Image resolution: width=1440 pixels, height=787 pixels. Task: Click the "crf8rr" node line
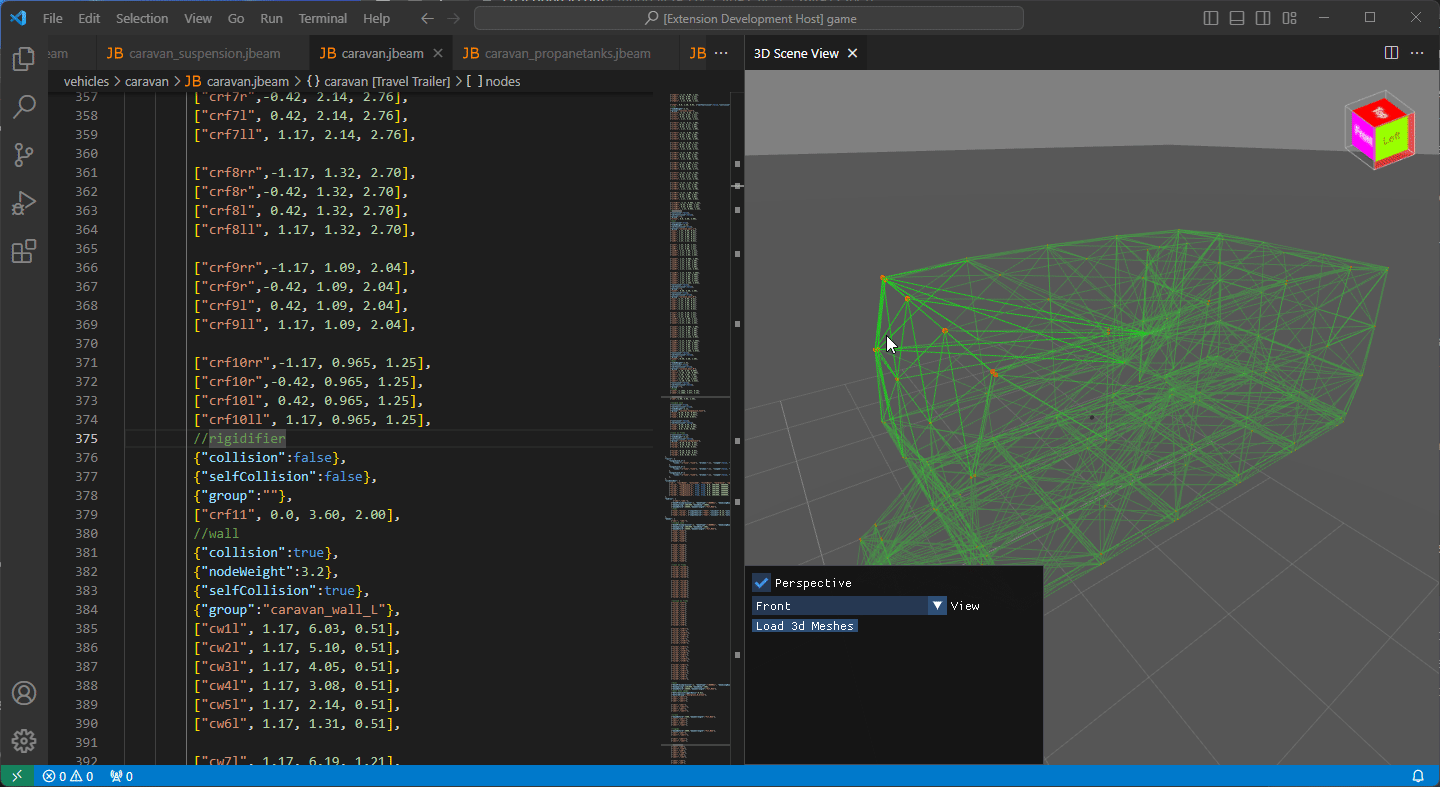[x=305, y=172]
